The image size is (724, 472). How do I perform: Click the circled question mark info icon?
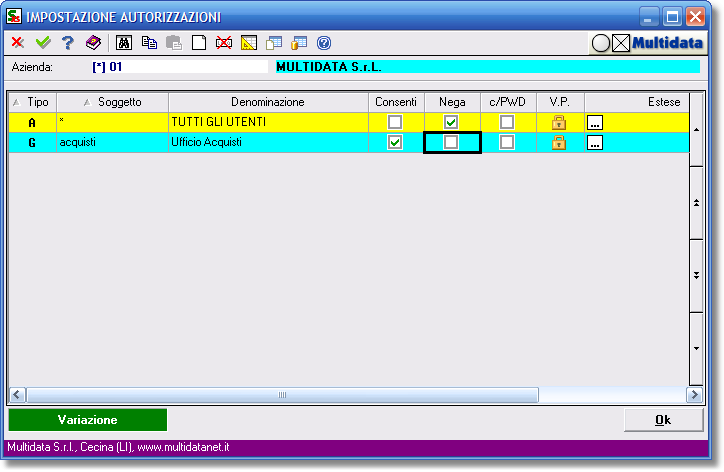[324, 43]
